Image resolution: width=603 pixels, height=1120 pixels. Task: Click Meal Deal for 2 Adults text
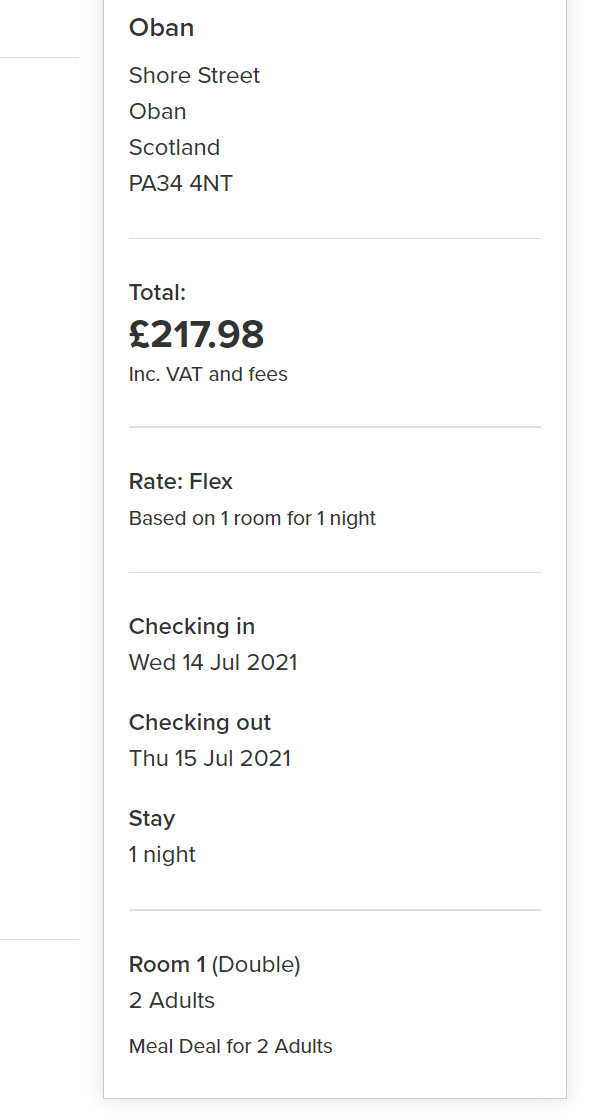coord(230,1047)
